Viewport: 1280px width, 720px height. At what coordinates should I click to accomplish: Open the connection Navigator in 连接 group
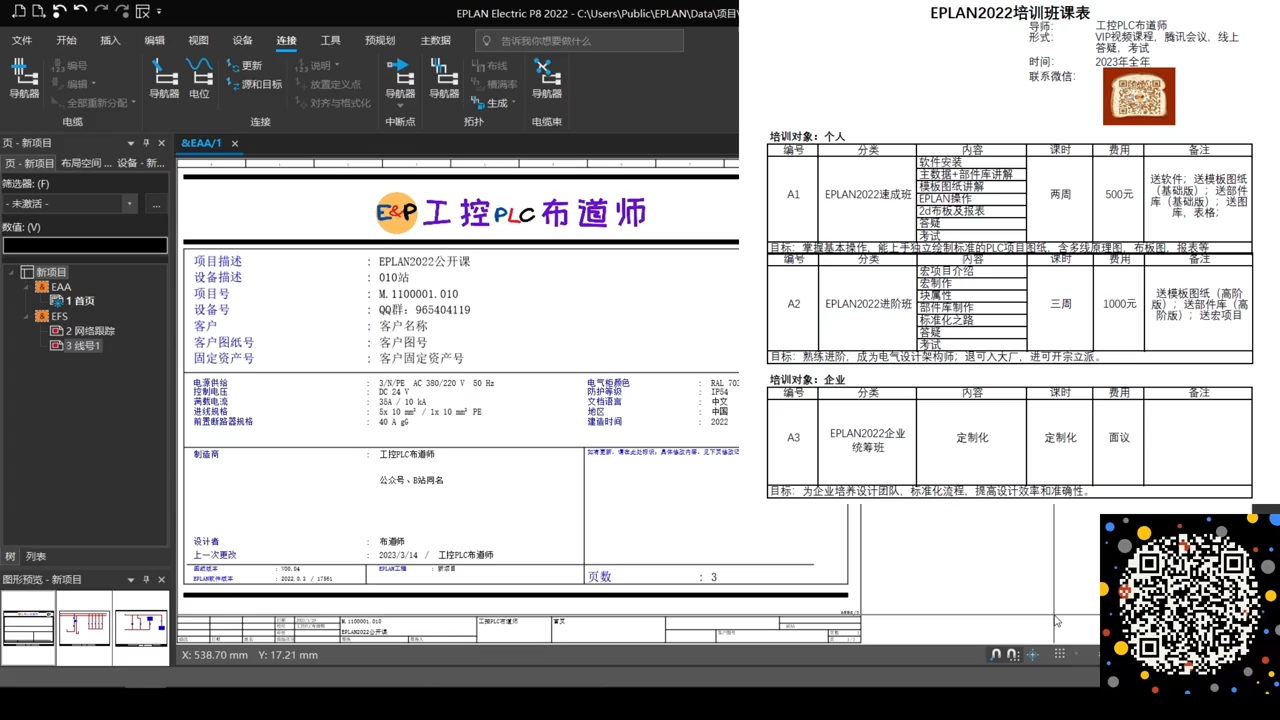click(164, 78)
